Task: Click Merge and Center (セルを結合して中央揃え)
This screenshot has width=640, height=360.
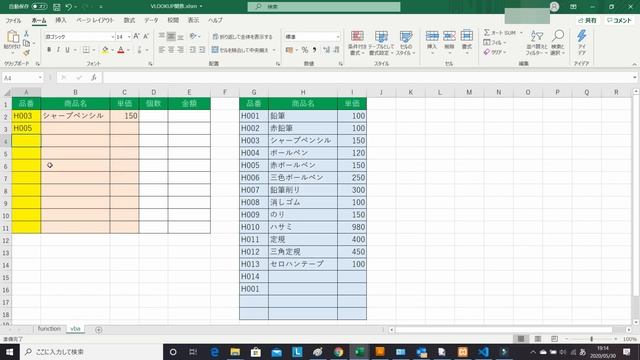Action: (240, 50)
